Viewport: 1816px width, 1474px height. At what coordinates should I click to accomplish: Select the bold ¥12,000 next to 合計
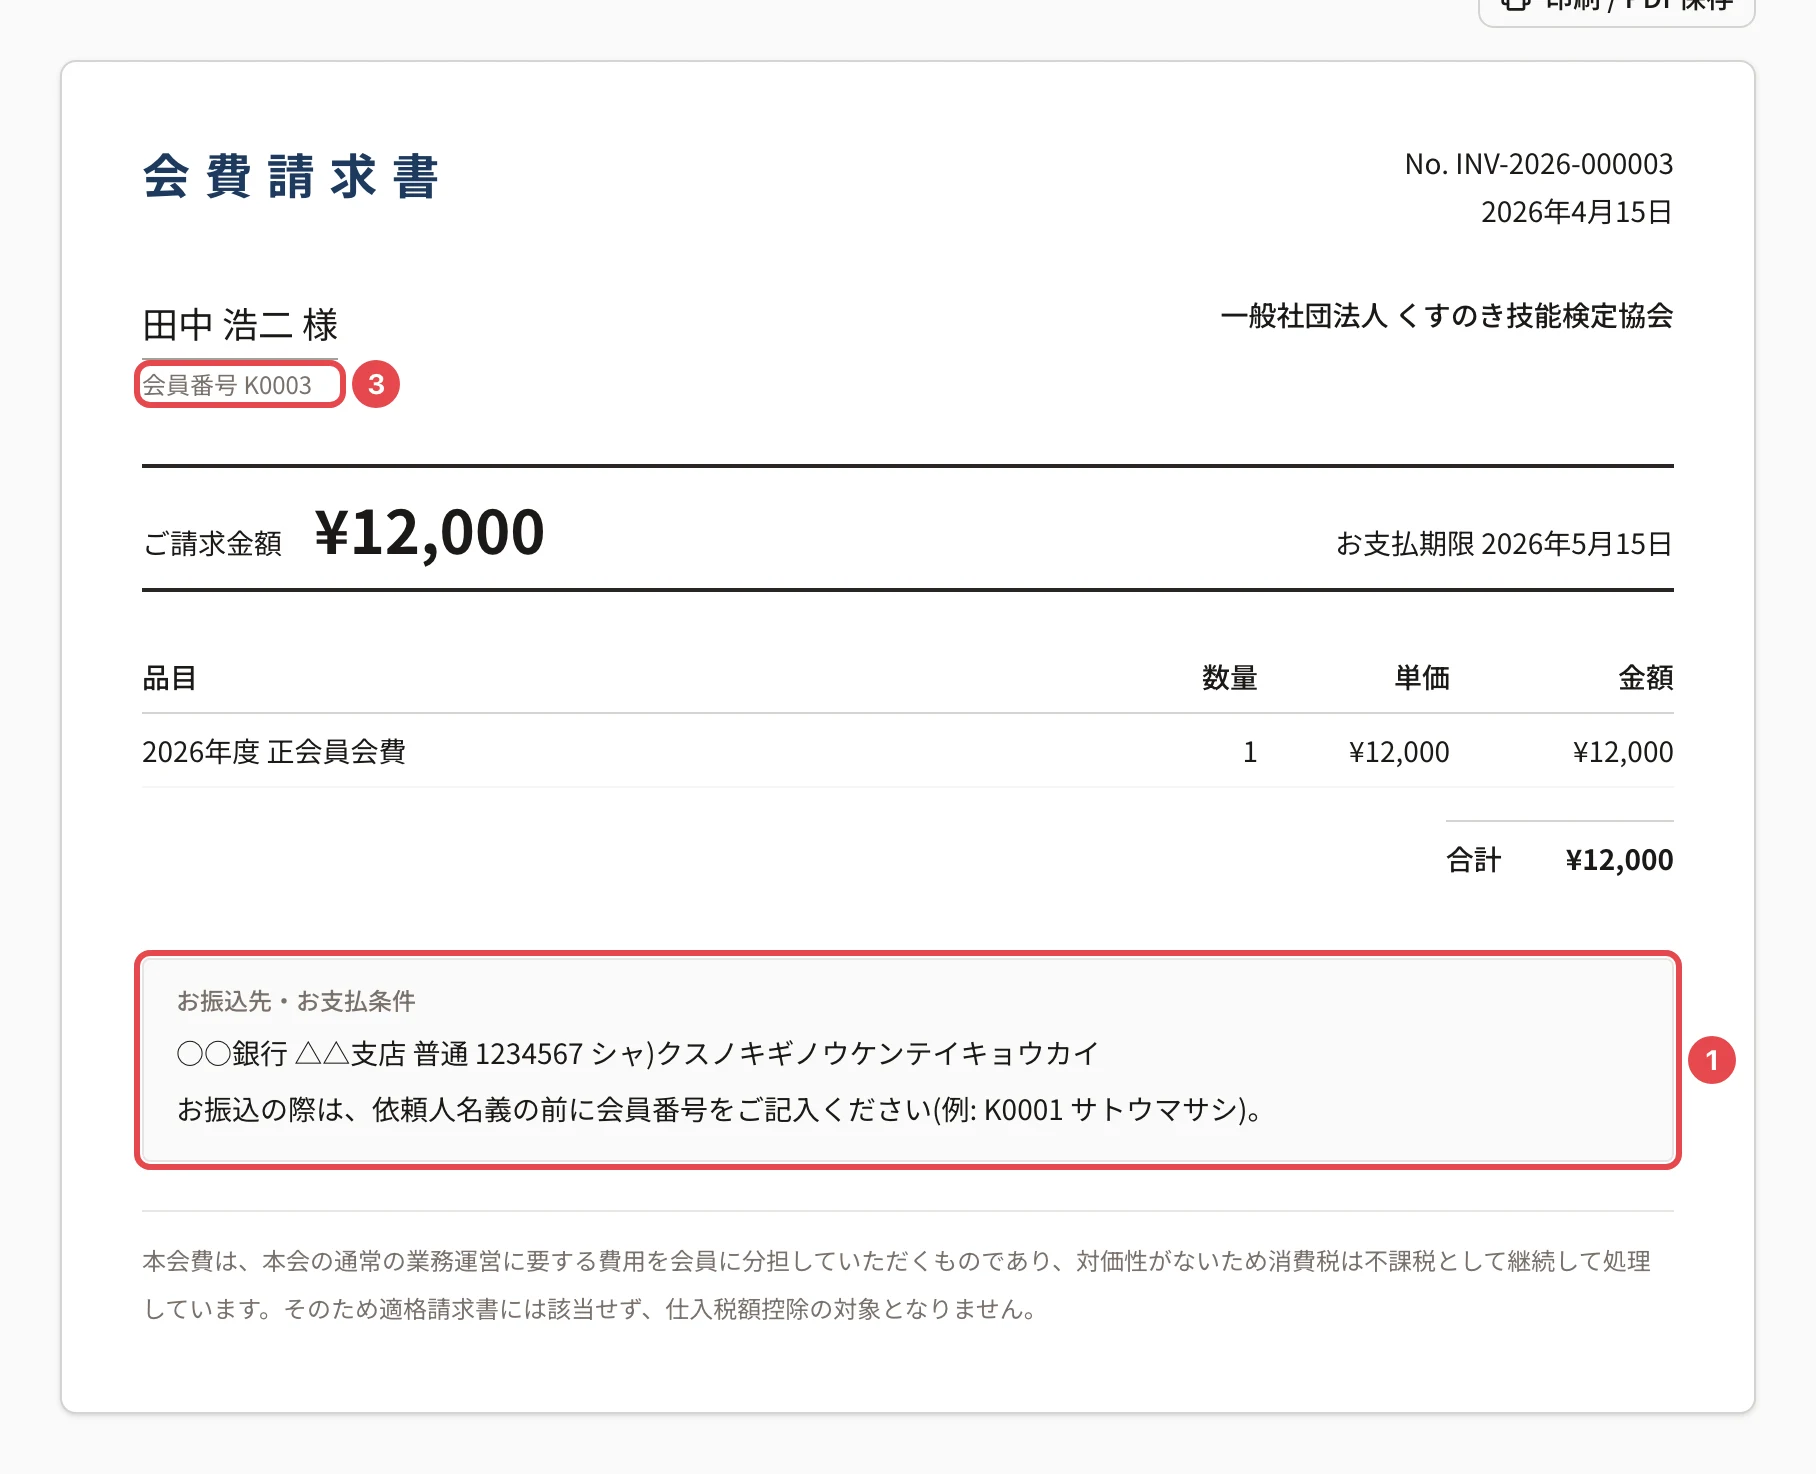1619,860
